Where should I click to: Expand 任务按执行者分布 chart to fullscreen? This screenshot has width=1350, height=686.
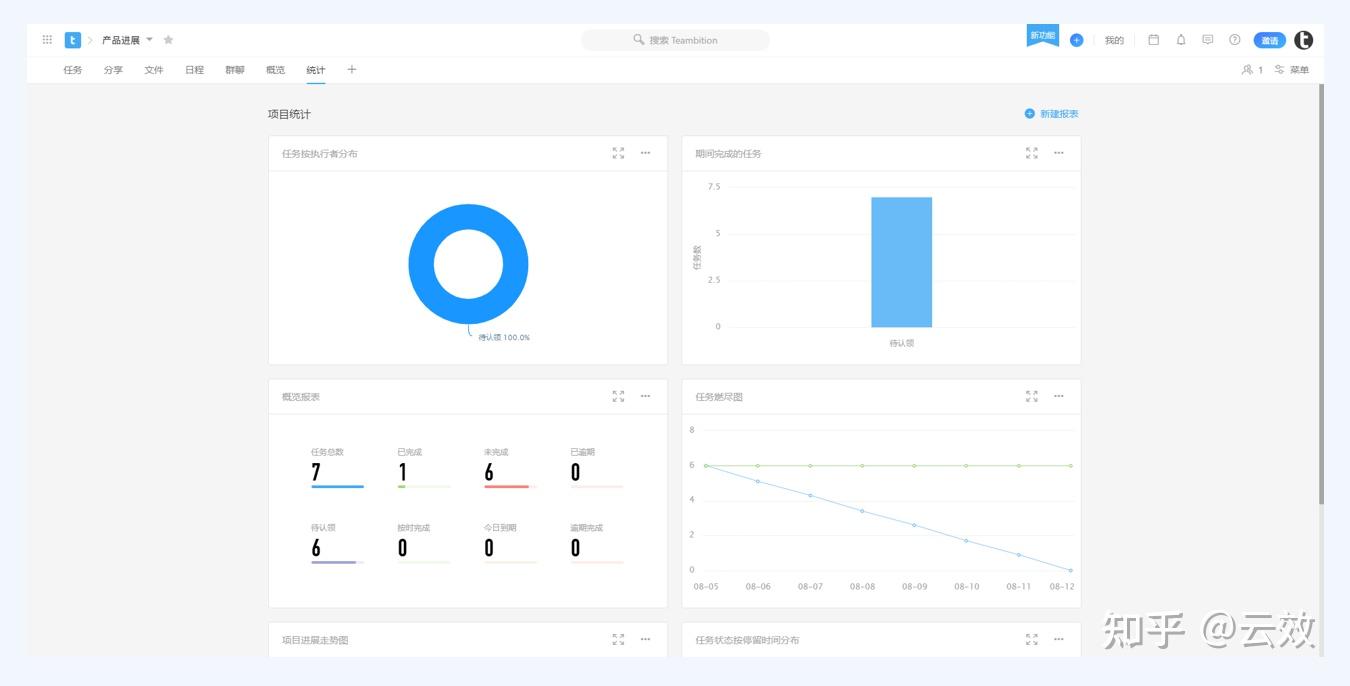tap(618, 153)
